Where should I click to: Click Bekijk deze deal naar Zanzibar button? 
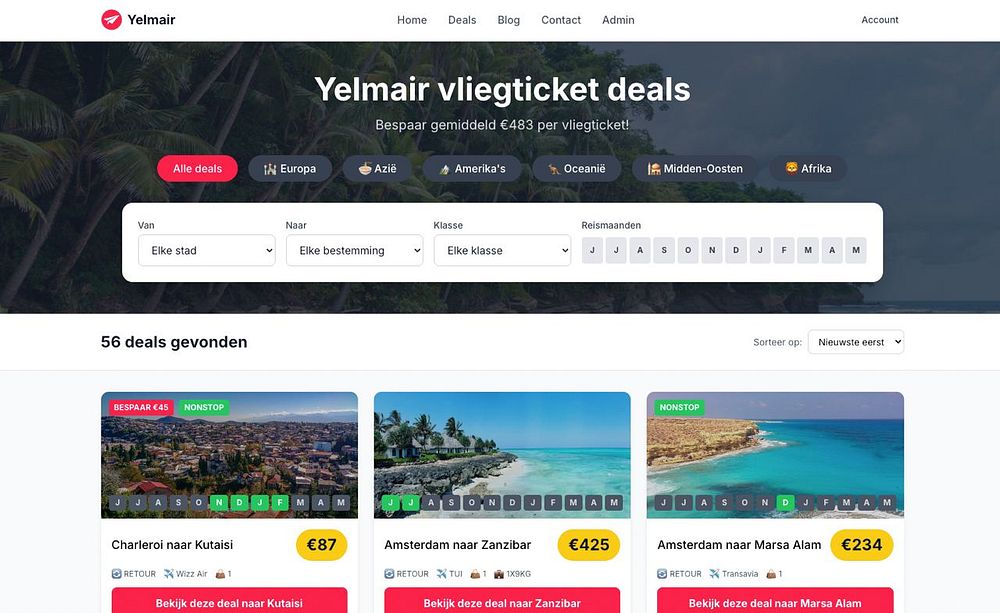click(x=502, y=601)
